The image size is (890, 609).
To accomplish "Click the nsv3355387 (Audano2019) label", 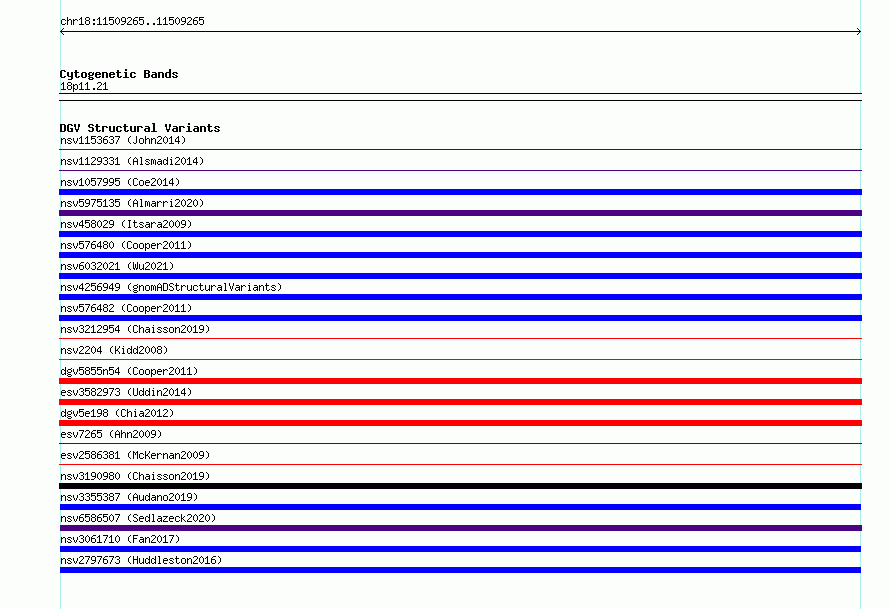I will pos(129,497).
